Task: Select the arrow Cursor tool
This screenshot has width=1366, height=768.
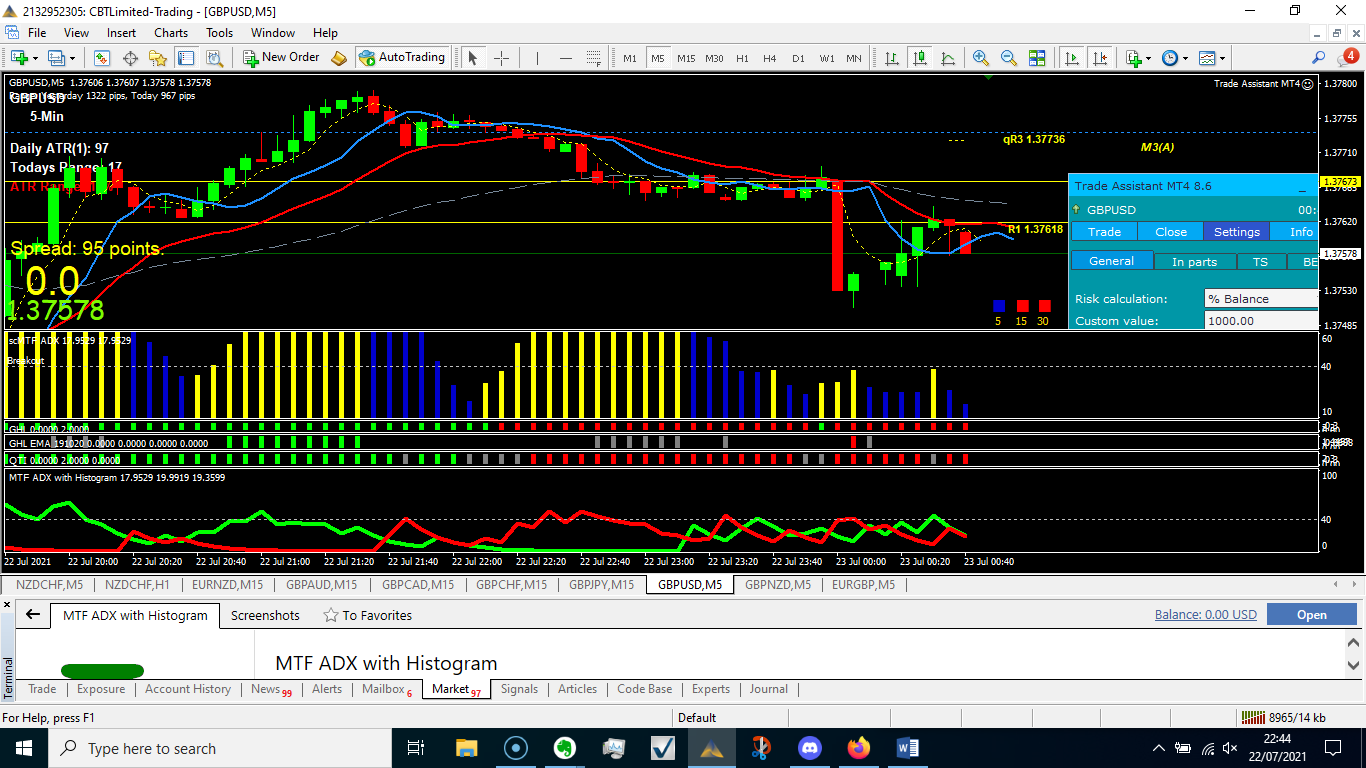Action: pos(473,58)
